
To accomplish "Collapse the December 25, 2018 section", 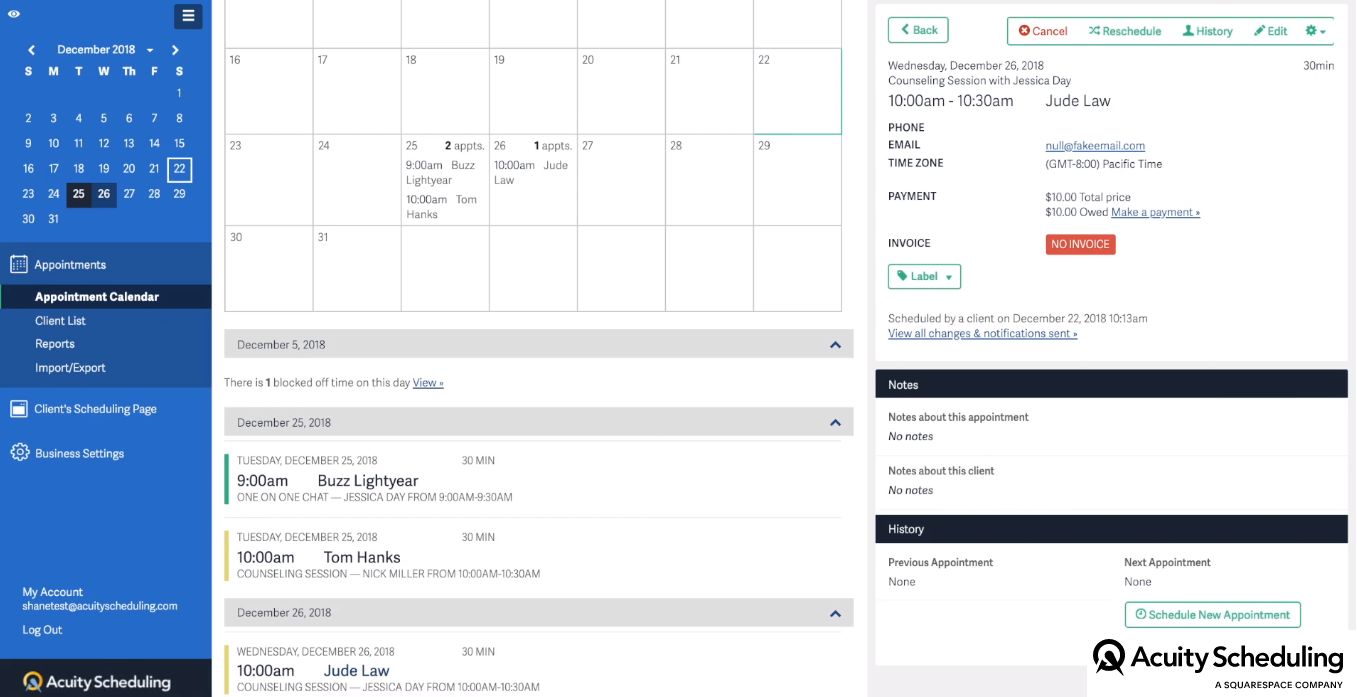I will click(x=835, y=423).
